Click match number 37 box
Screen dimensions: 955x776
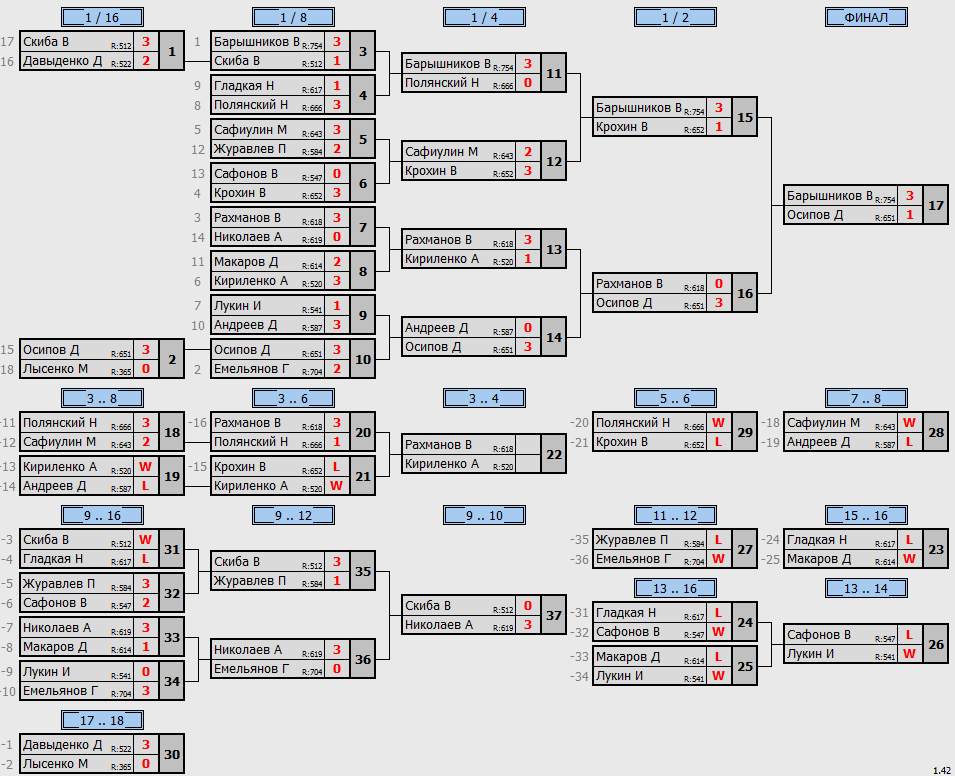pyautogui.click(x=554, y=615)
